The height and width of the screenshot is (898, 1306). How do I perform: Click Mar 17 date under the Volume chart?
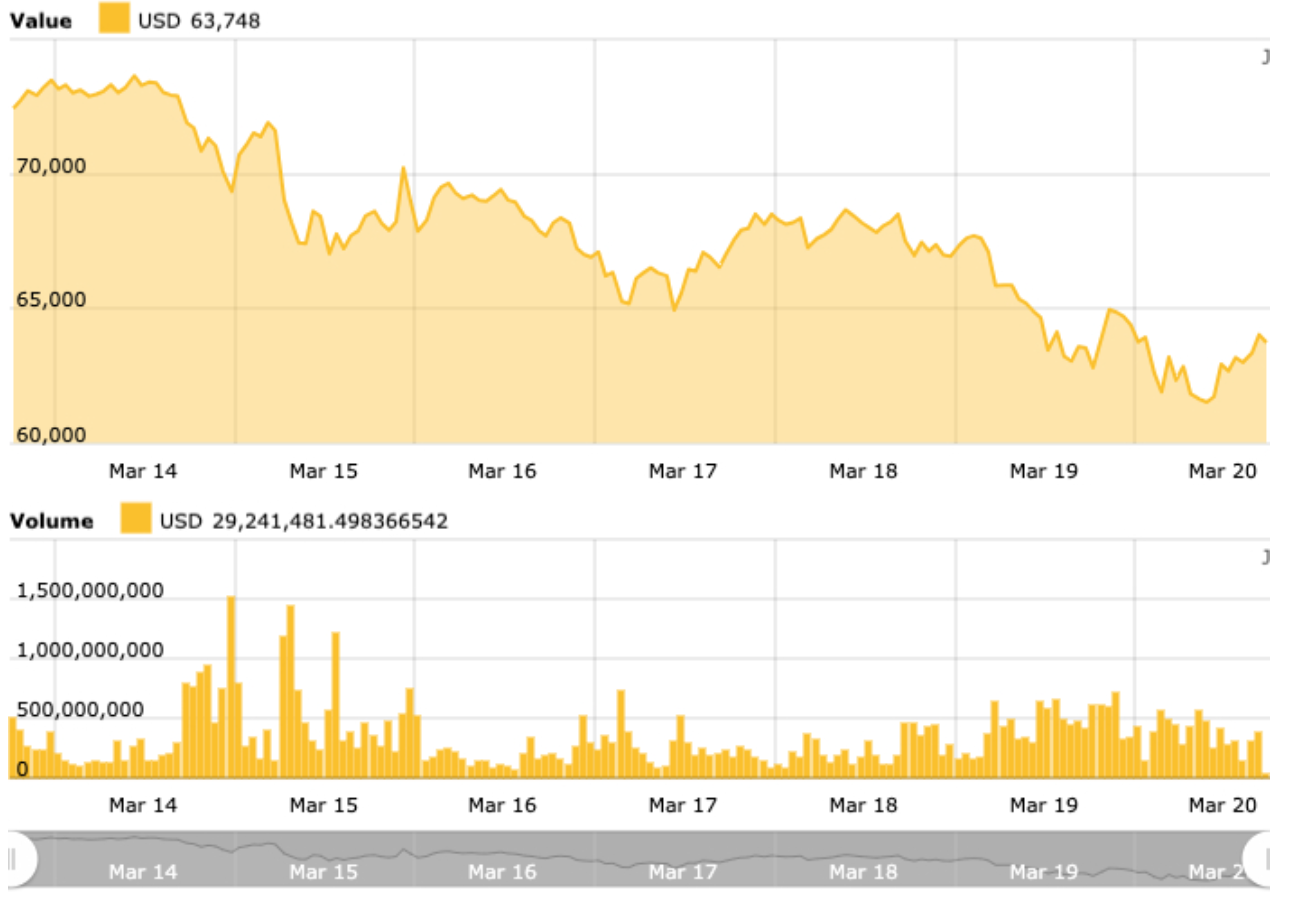tap(683, 804)
